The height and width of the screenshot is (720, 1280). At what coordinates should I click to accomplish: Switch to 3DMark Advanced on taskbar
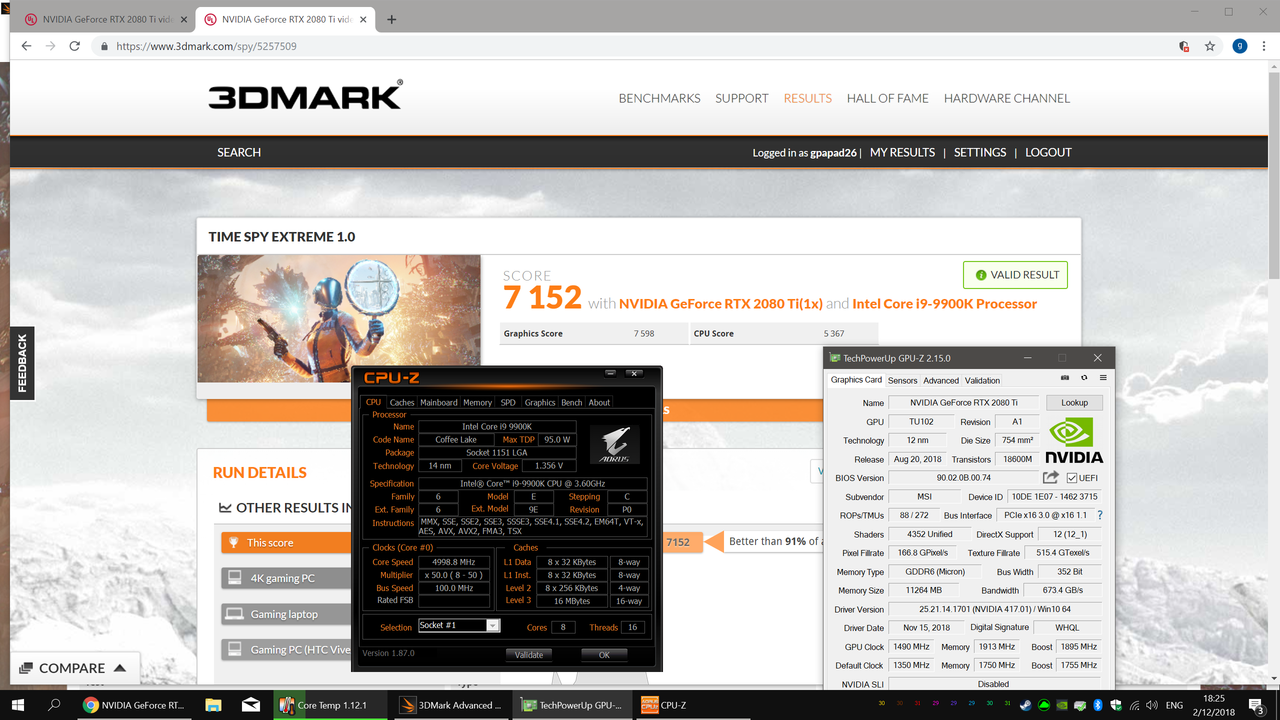[450, 705]
